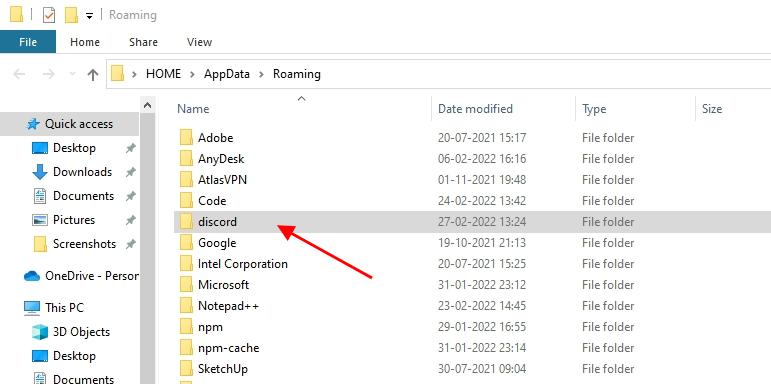The height and width of the screenshot is (384, 771).
Task: Click the Adobe folder icon
Action: tap(186, 138)
